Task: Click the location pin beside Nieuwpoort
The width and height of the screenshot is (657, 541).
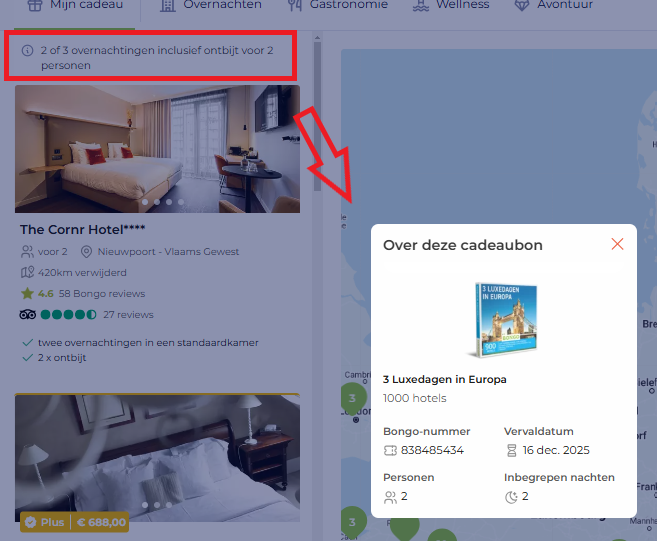Action: pos(86,252)
